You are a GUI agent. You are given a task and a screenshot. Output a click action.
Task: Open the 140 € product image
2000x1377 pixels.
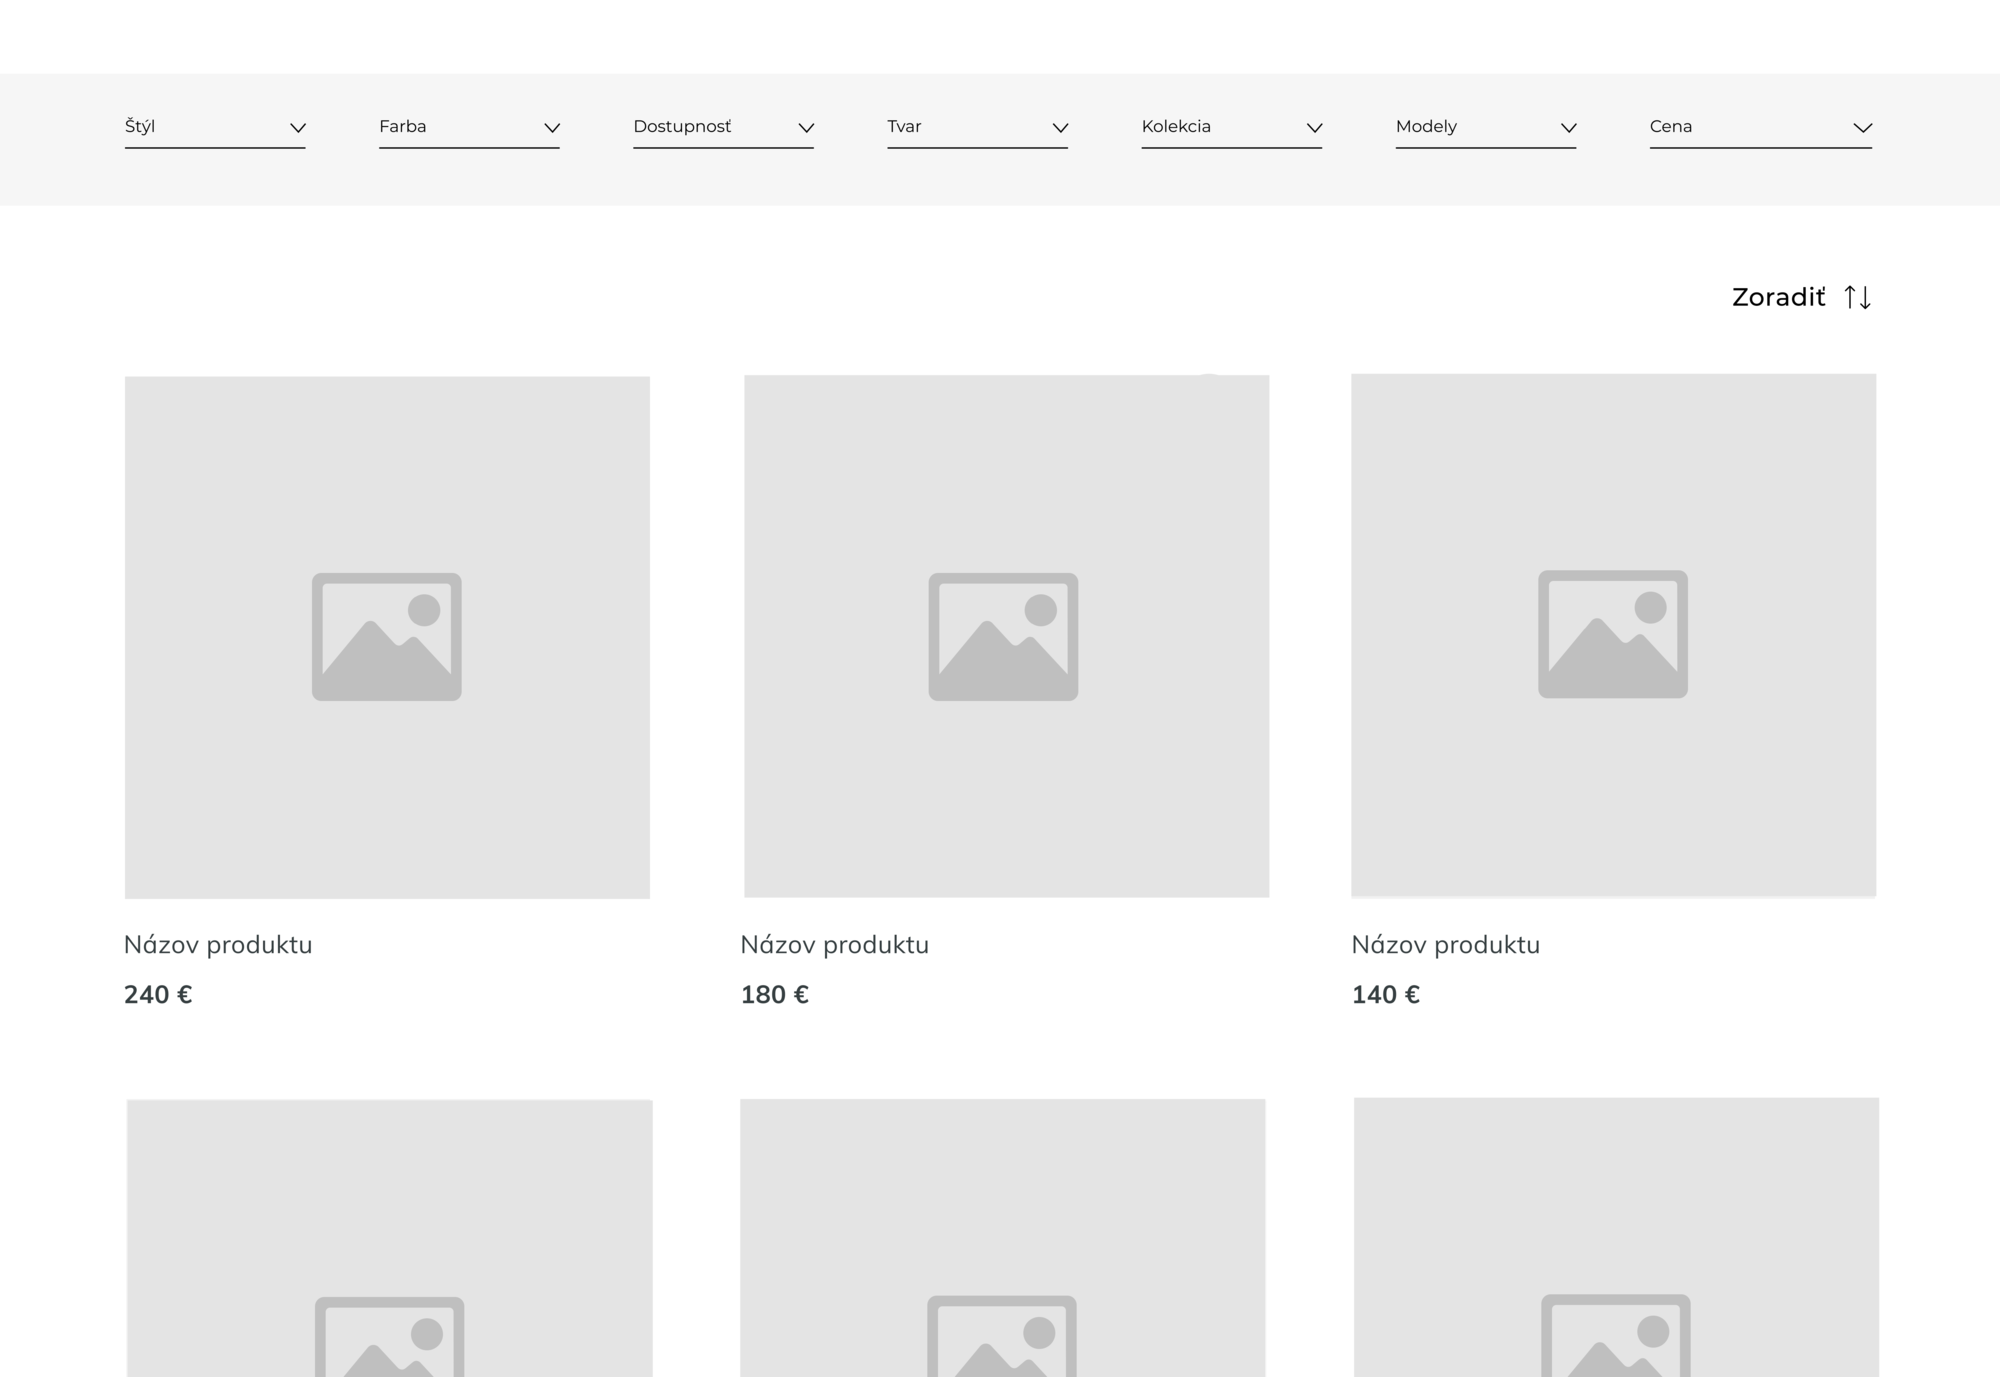(1613, 635)
